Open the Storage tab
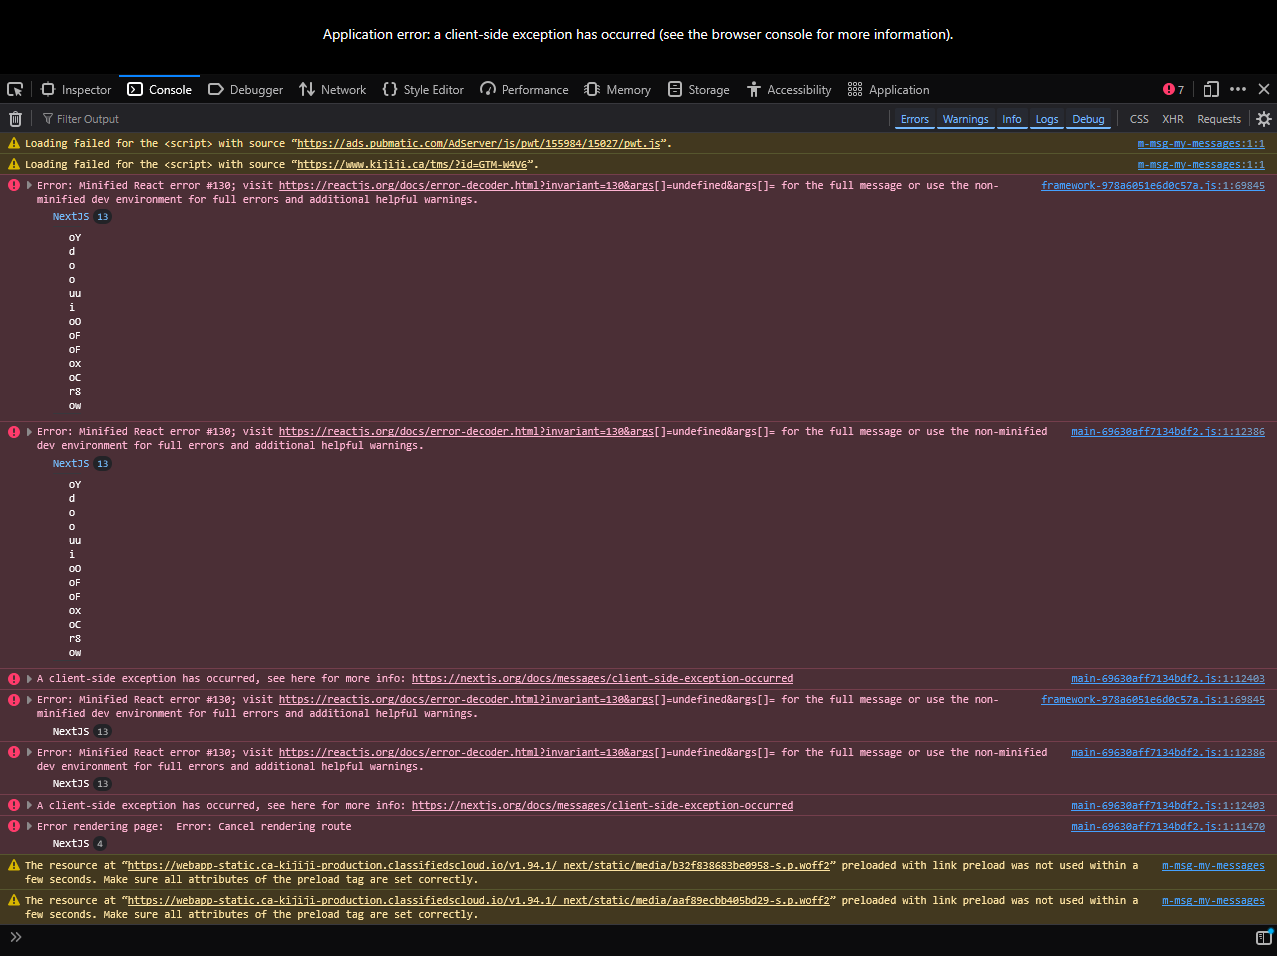1277x956 pixels. [699, 89]
